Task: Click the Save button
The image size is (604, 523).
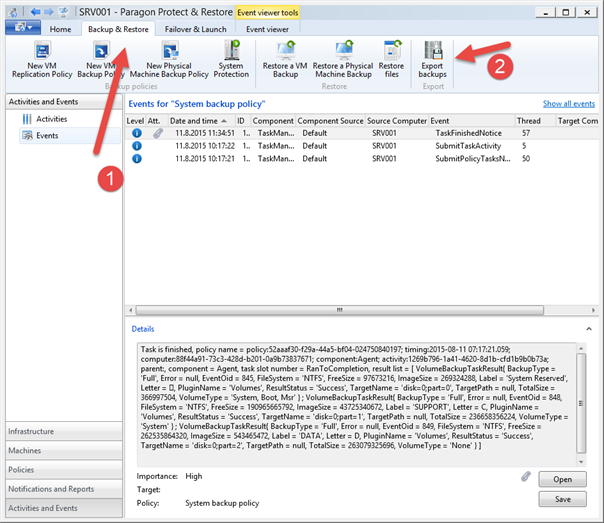Action: 562,499
